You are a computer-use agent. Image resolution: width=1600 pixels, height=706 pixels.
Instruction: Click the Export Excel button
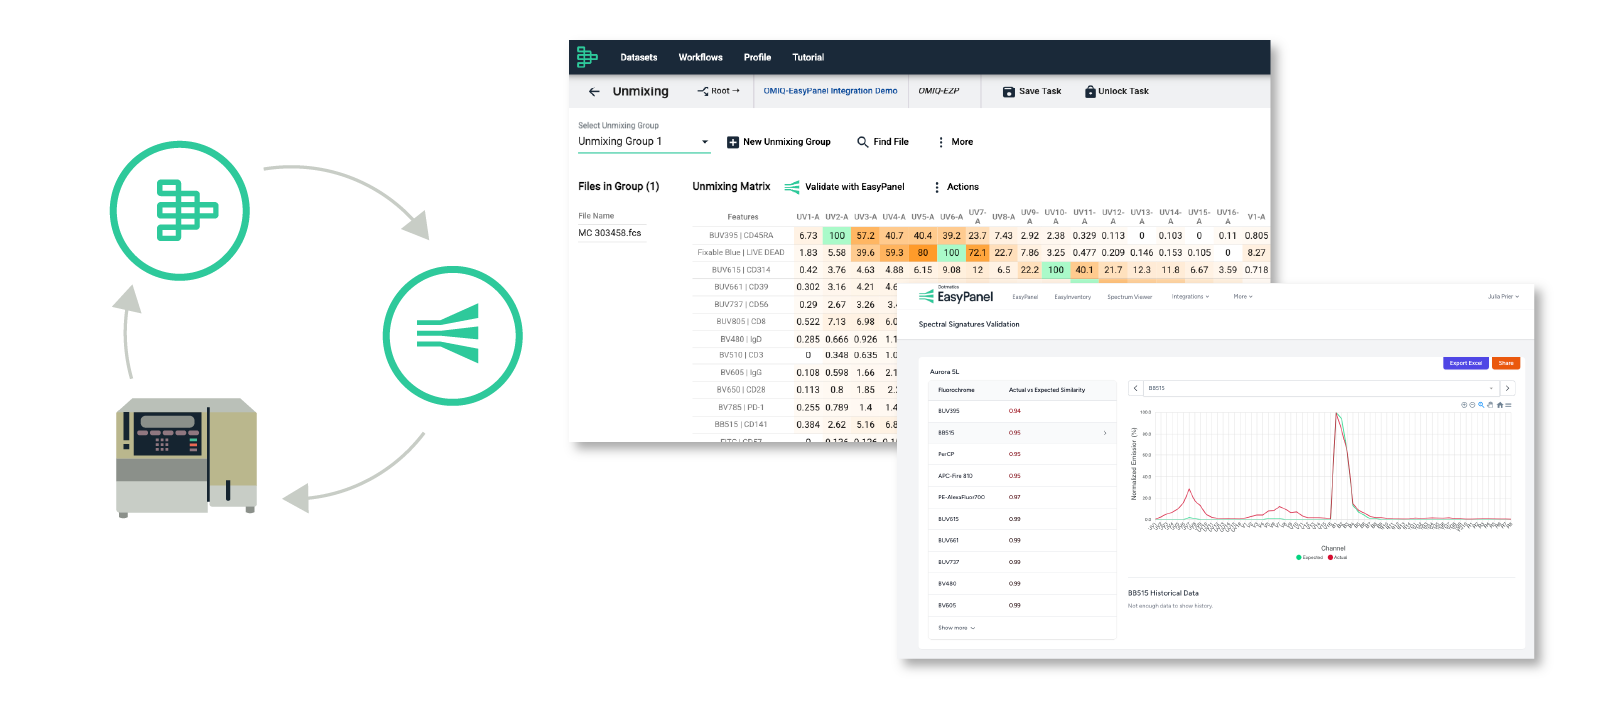tap(1466, 363)
